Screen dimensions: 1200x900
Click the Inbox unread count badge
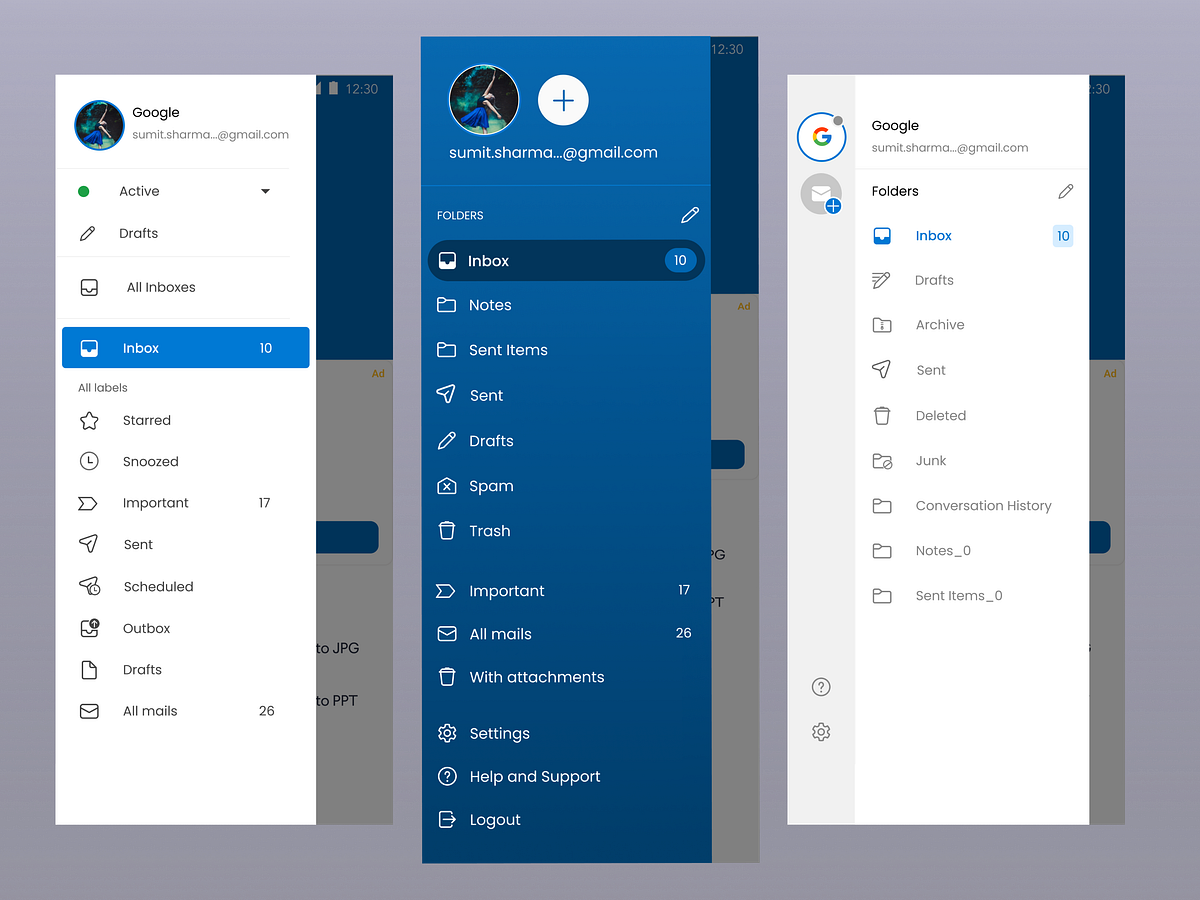click(x=680, y=260)
